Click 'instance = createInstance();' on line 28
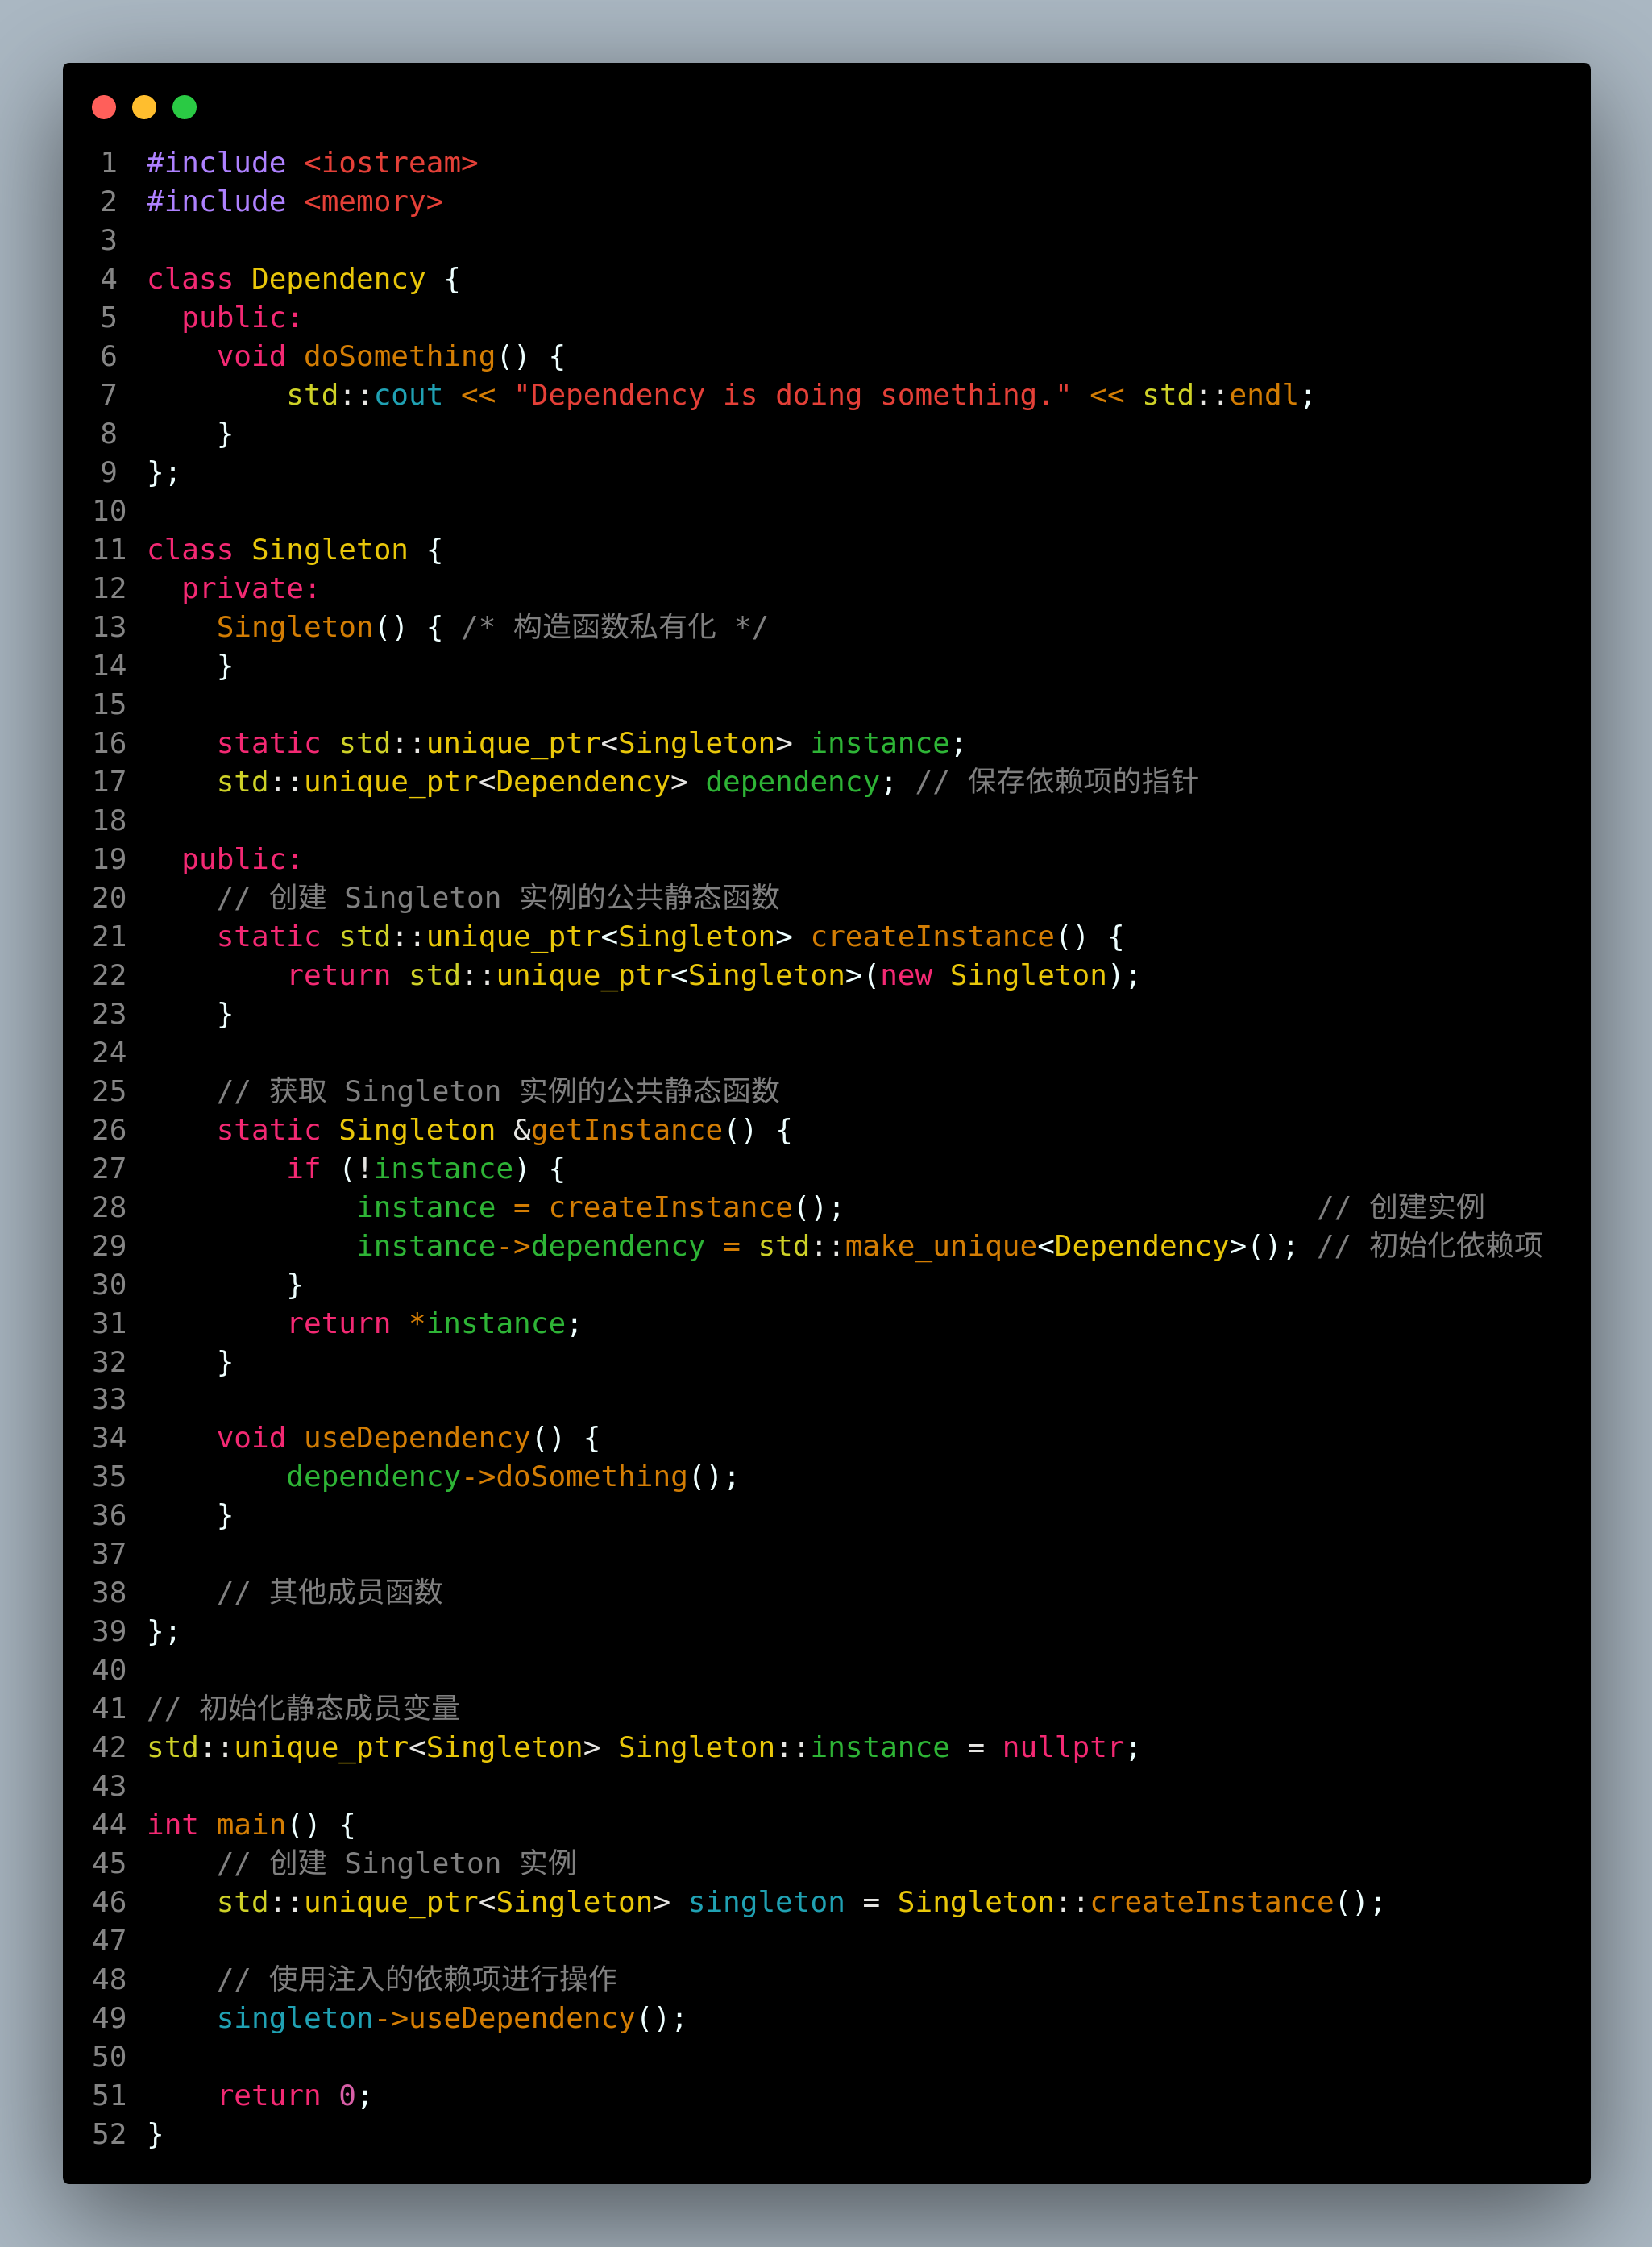The height and width of the screenshot is (2247, 1652). click(600, 1208)
